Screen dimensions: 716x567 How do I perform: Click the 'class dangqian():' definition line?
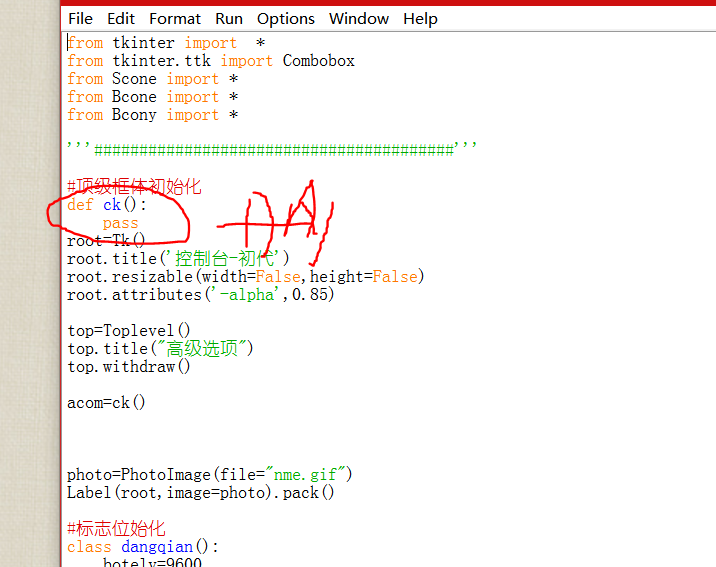(x=142, y=547)
